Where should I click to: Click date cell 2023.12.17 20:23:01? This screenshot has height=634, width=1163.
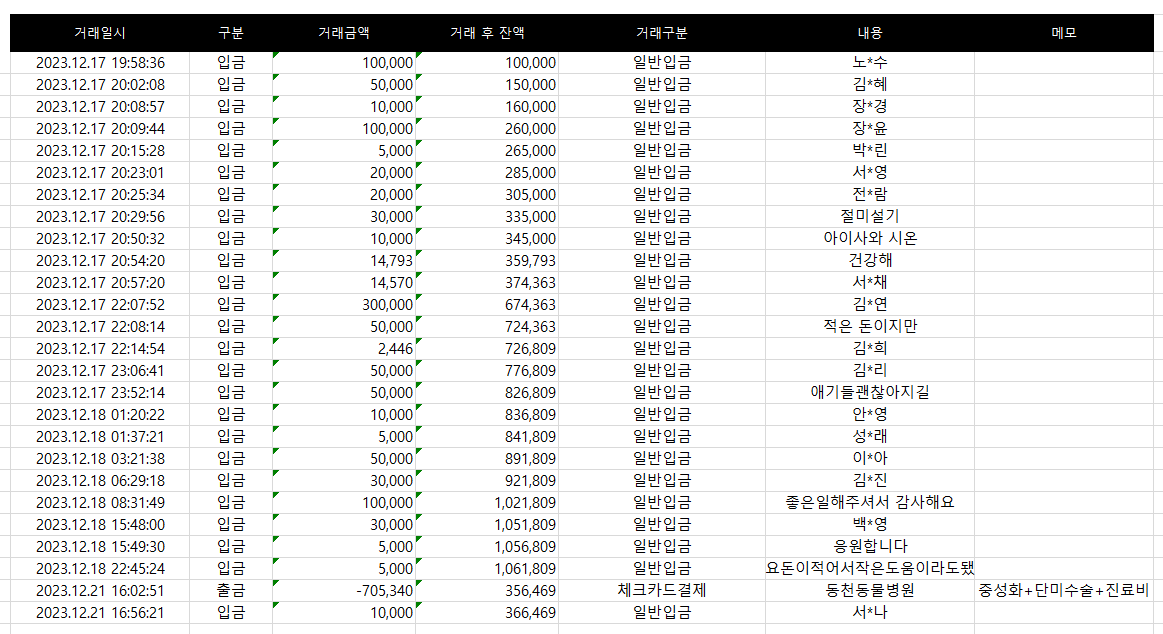tap(100, 173)
